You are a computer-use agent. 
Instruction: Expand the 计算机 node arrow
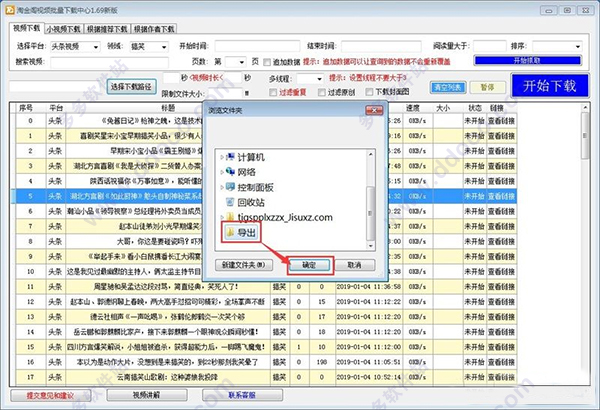tap(222, 157)
